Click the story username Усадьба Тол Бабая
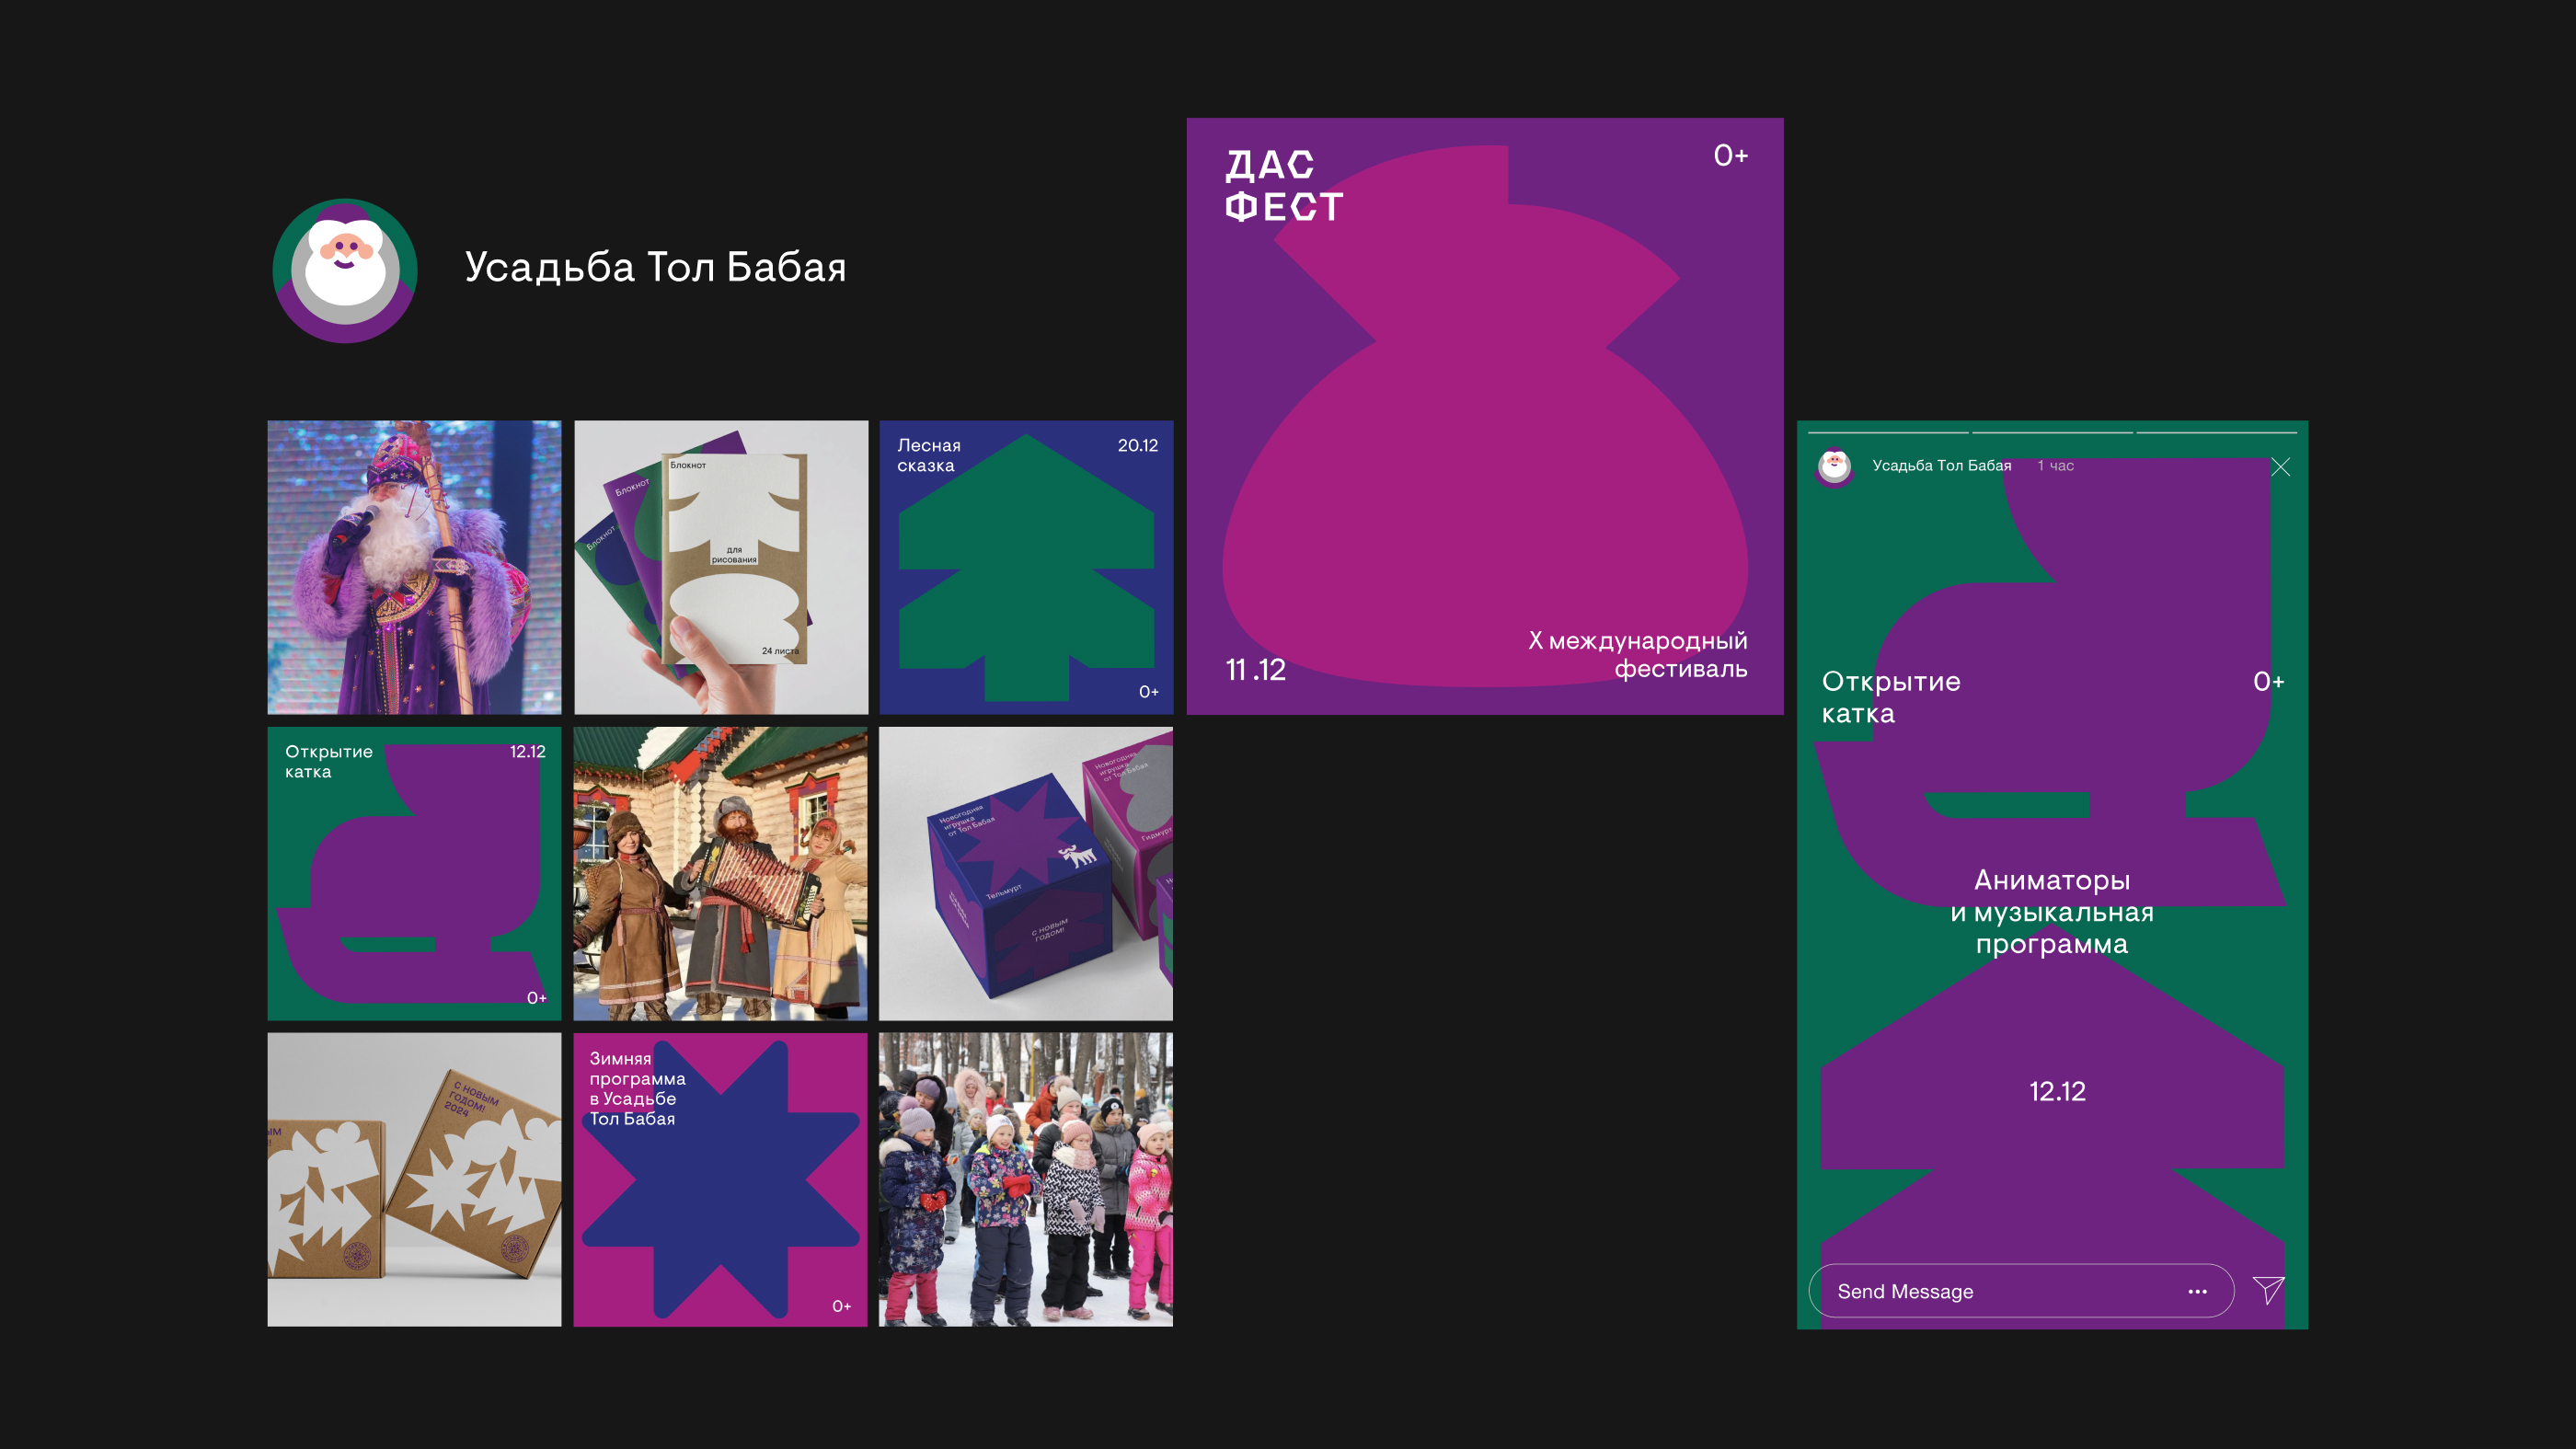This screenshot has width=2576, height=1449. [1941, 466]
